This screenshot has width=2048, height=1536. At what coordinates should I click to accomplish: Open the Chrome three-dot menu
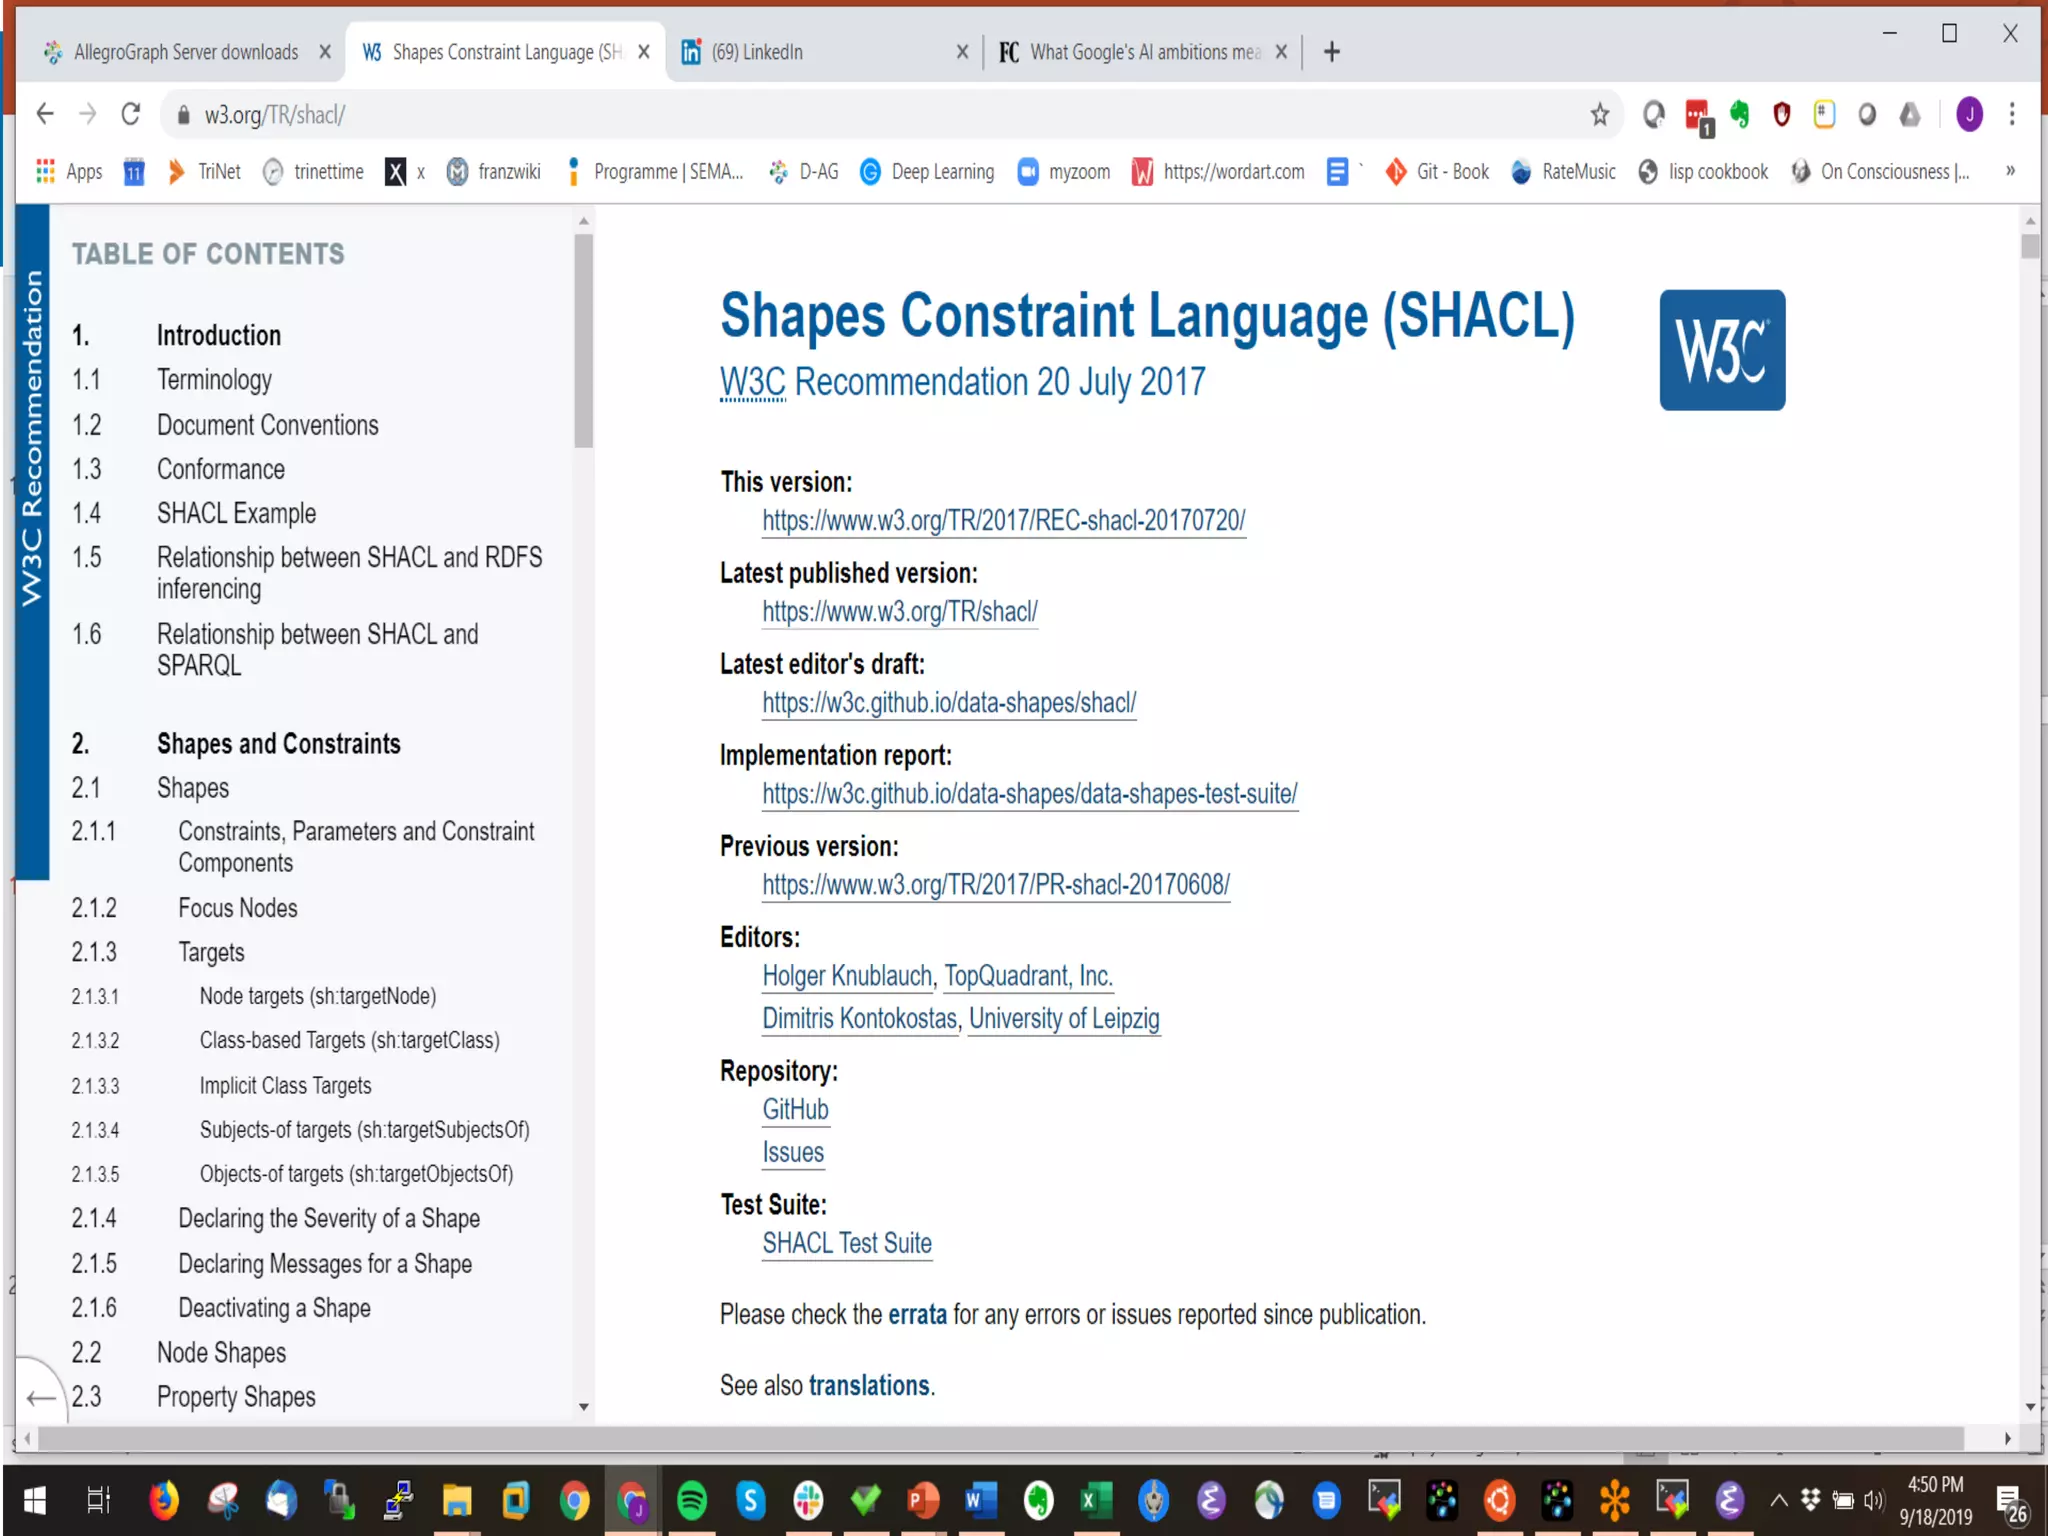pos(2012,115)
